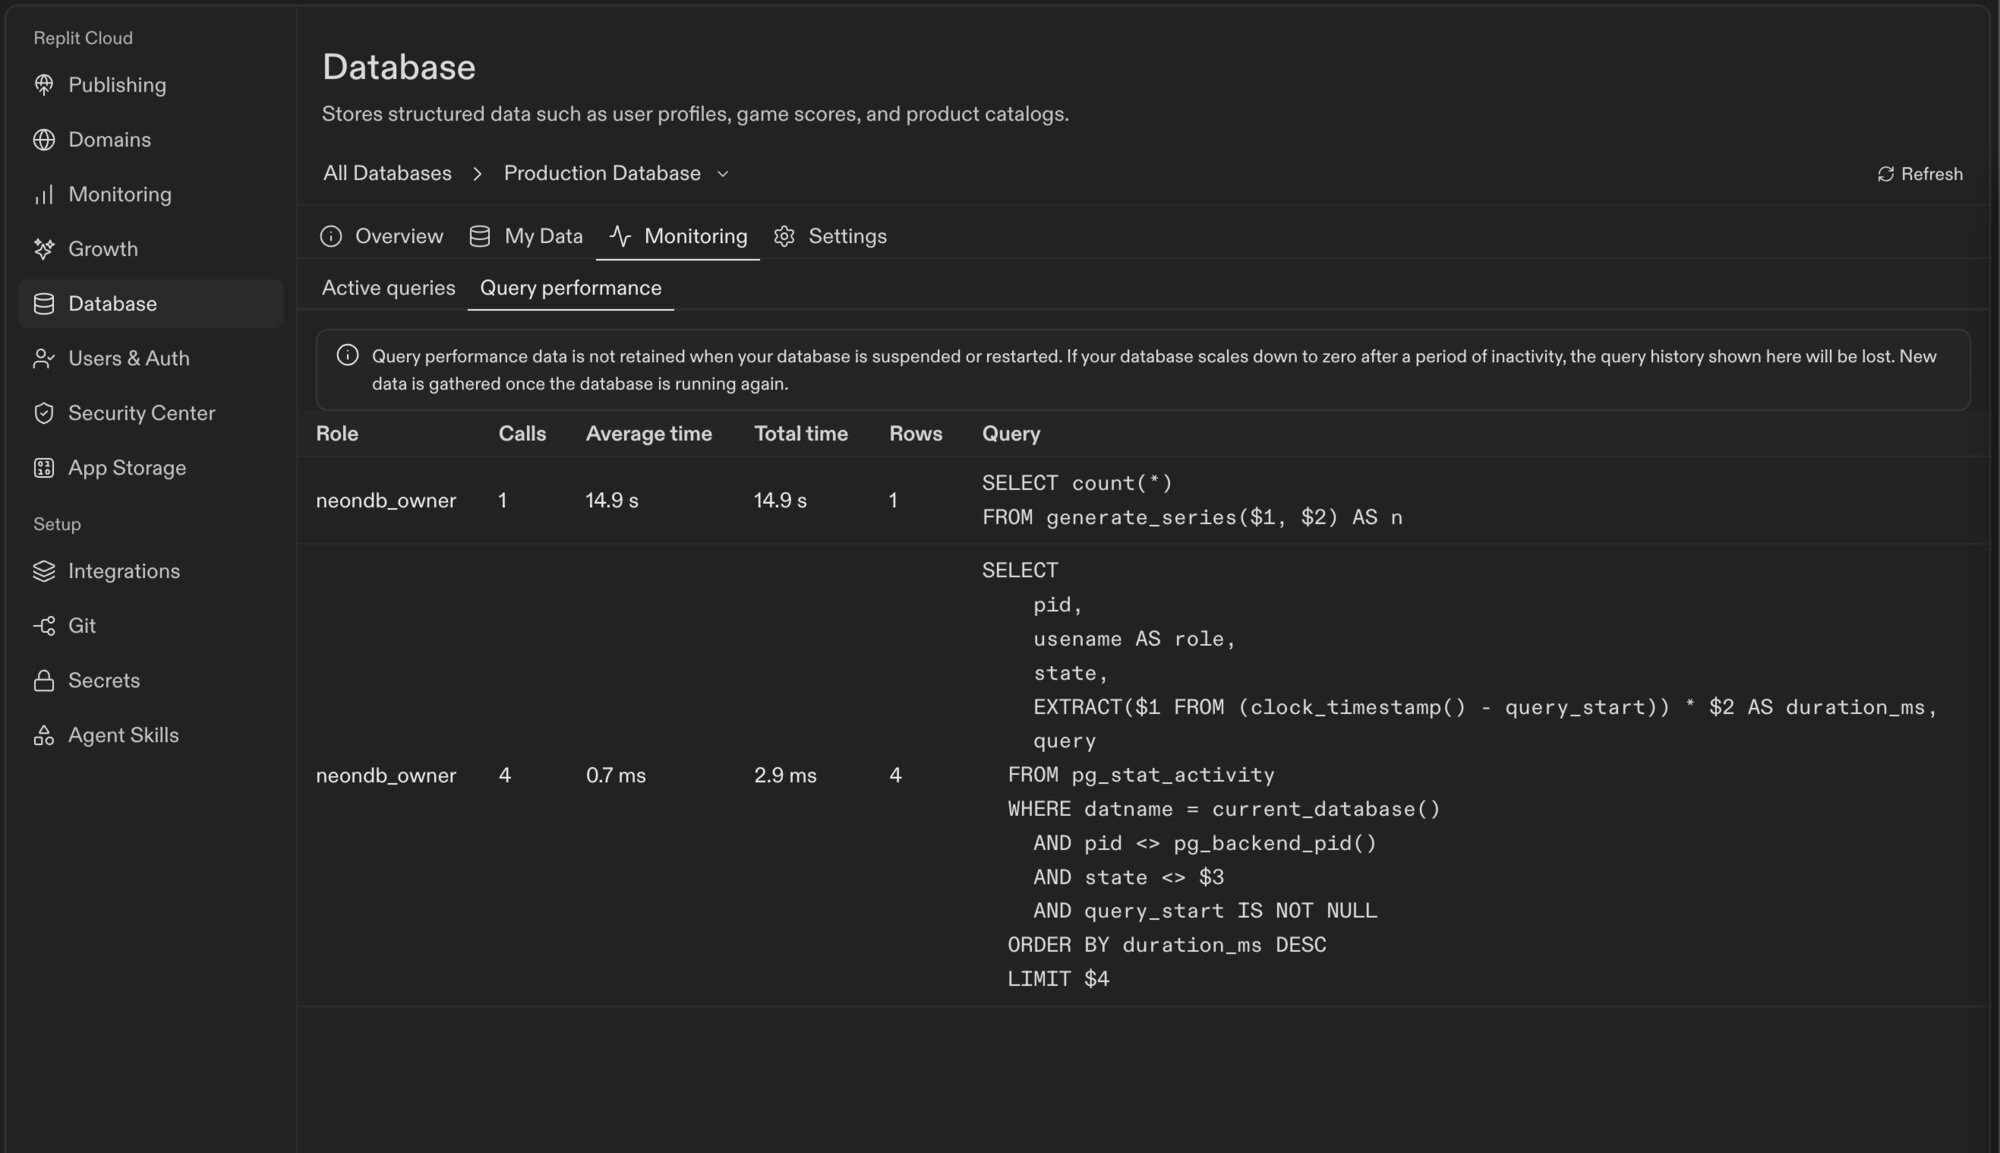Click the Refresh button label
The width and height of the screenshot is (2000, 1153).
1932,174
